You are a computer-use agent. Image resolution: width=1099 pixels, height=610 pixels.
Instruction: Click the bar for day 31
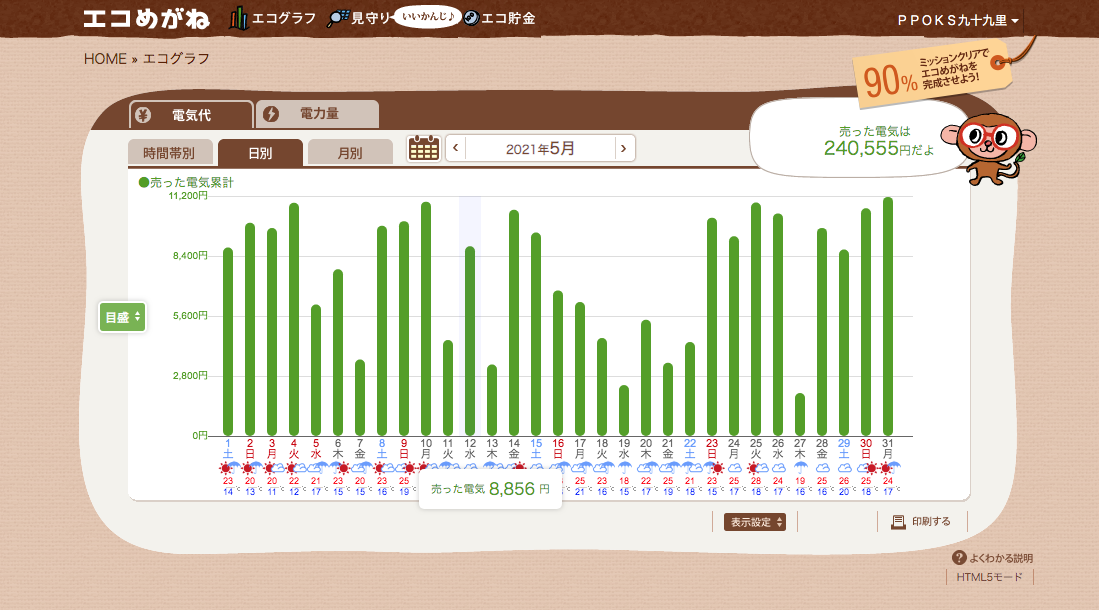[888, 316]
